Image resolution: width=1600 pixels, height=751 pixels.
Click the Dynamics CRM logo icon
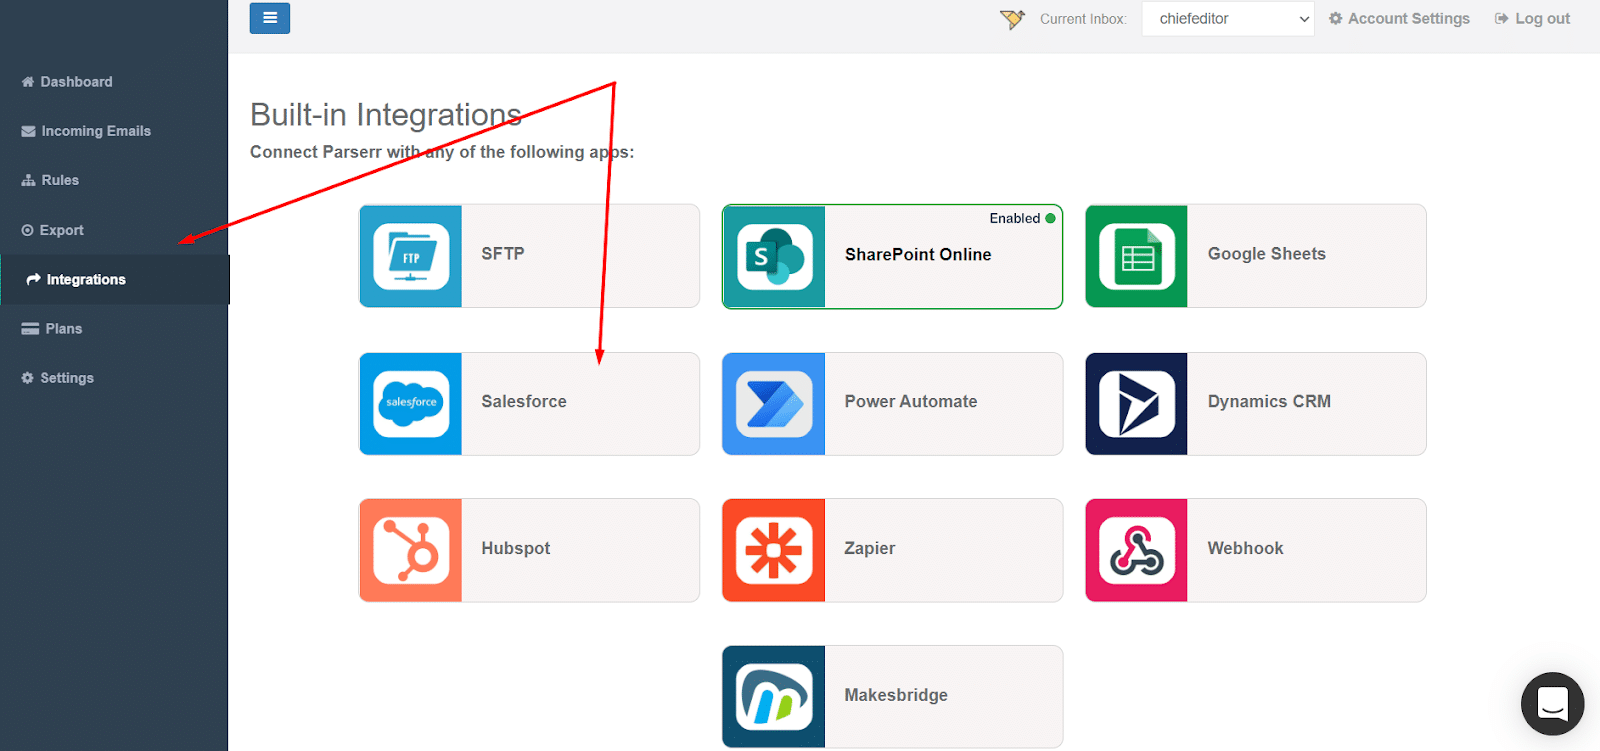(1137, 404)
